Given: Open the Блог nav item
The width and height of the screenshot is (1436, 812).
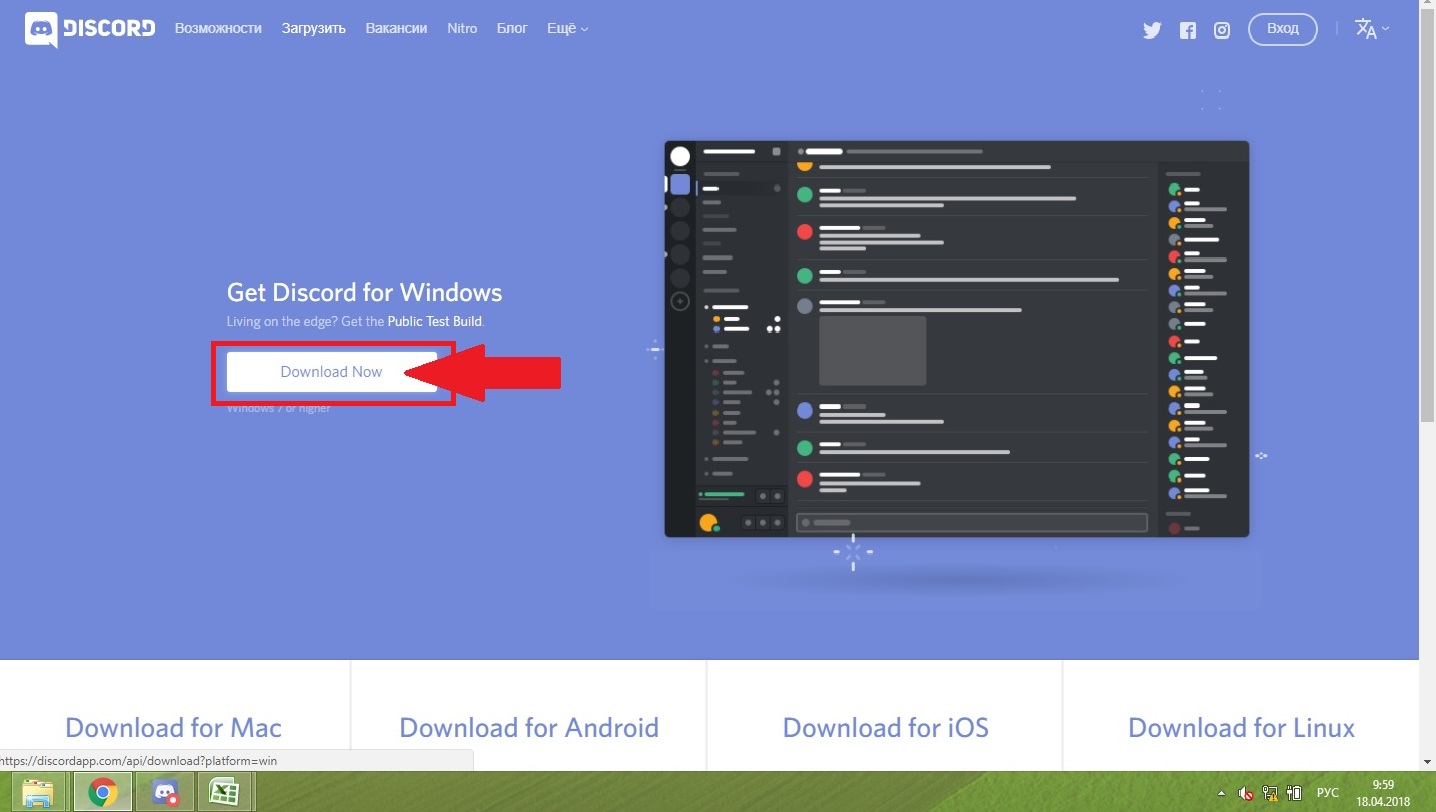Looking at the screenshot, I should pos(512,28).
